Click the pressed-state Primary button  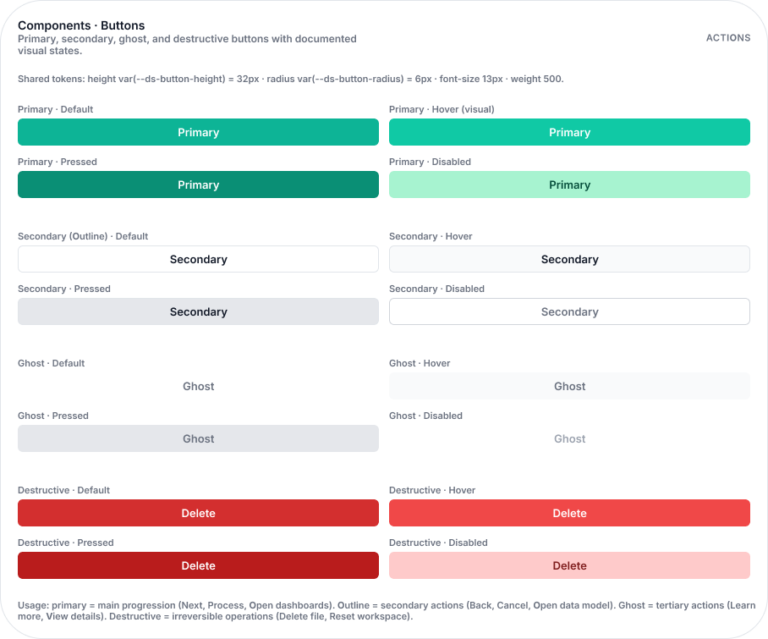198,185
